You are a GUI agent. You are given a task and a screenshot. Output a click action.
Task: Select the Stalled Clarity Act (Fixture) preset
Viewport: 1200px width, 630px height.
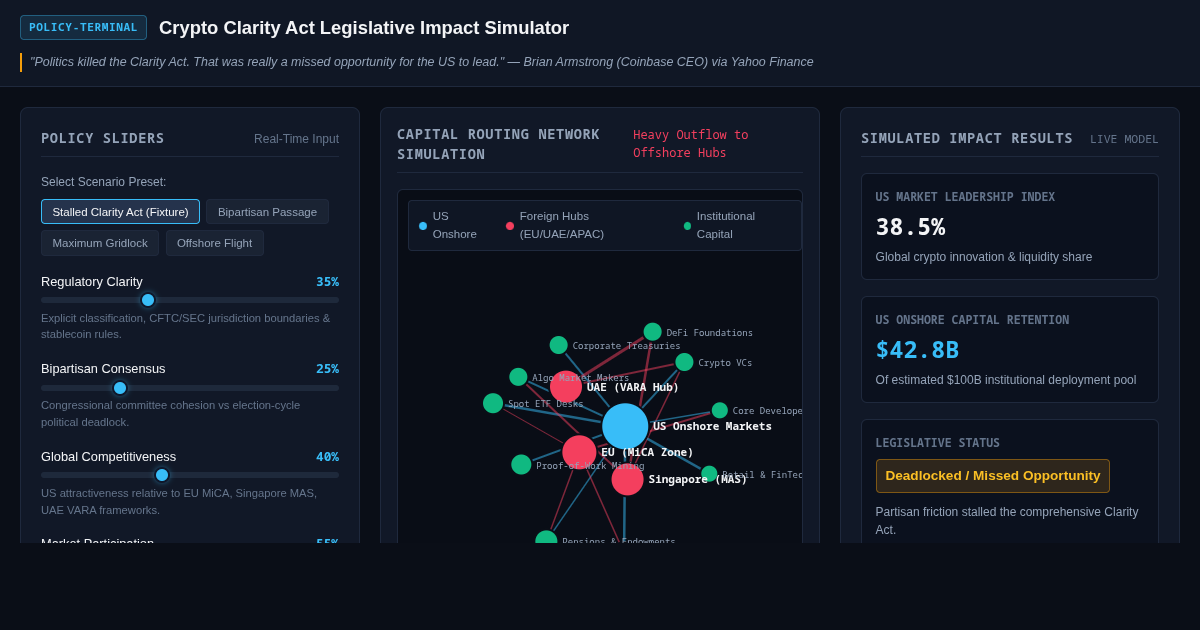pyautogui.click(x=120, y=212)
